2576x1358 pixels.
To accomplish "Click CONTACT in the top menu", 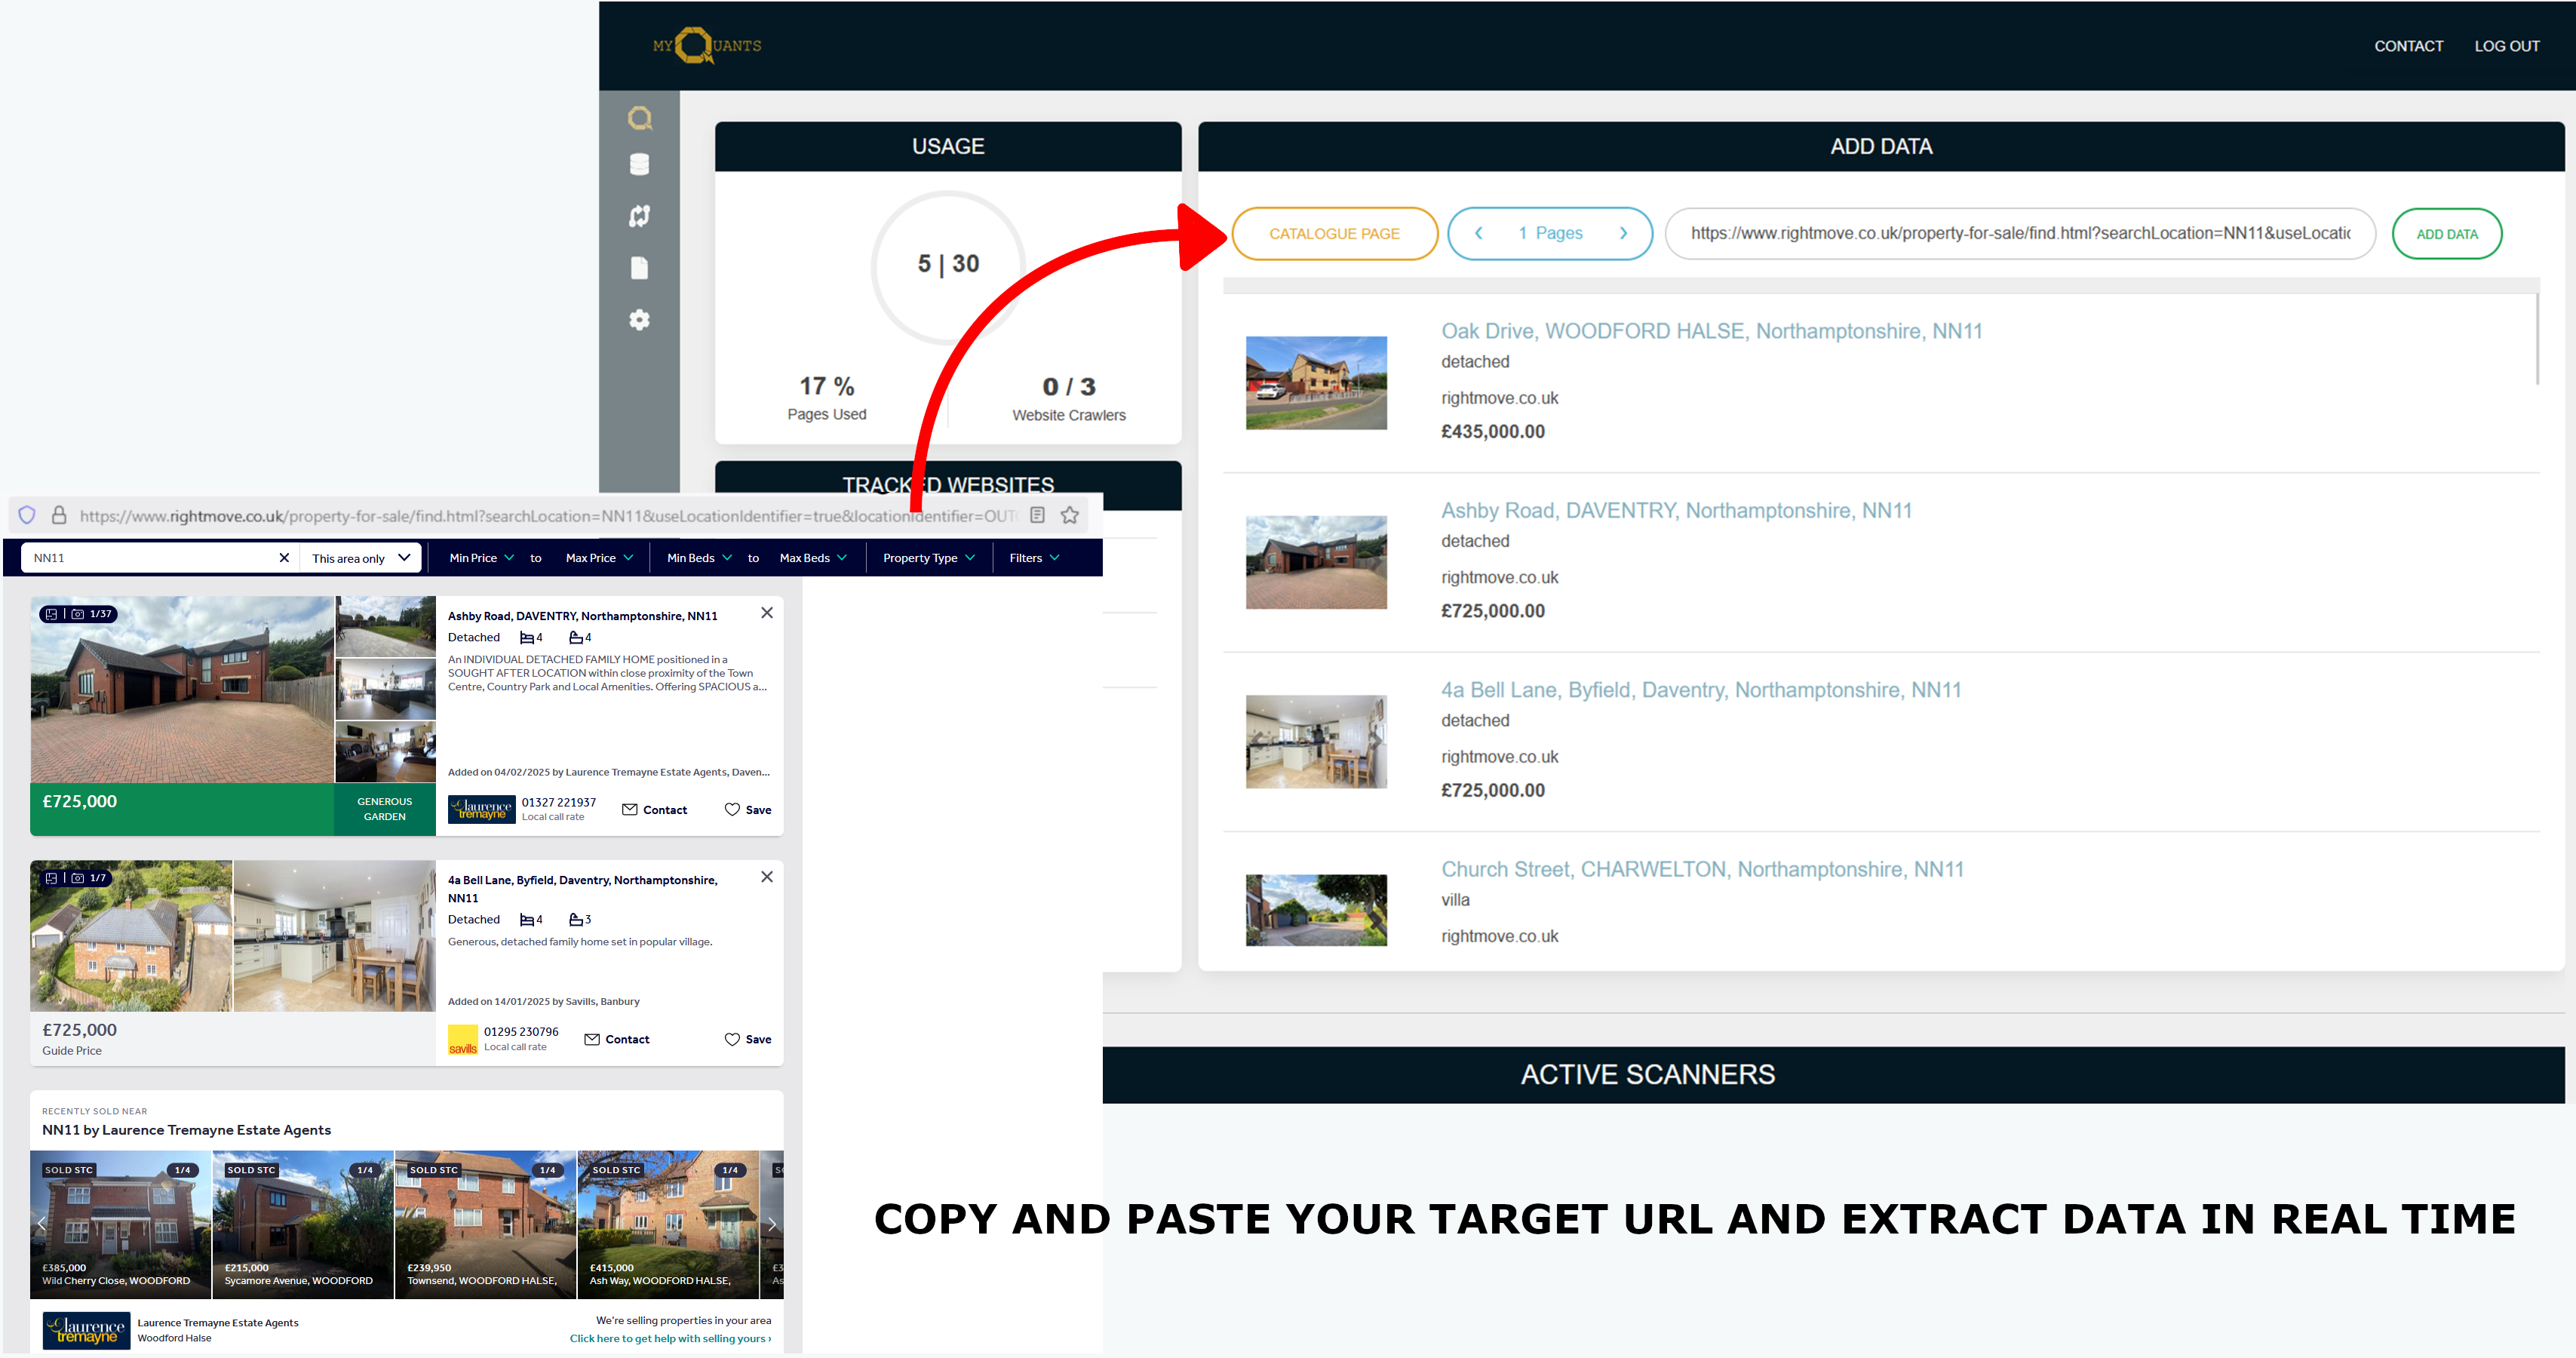I will (2407, 46).
